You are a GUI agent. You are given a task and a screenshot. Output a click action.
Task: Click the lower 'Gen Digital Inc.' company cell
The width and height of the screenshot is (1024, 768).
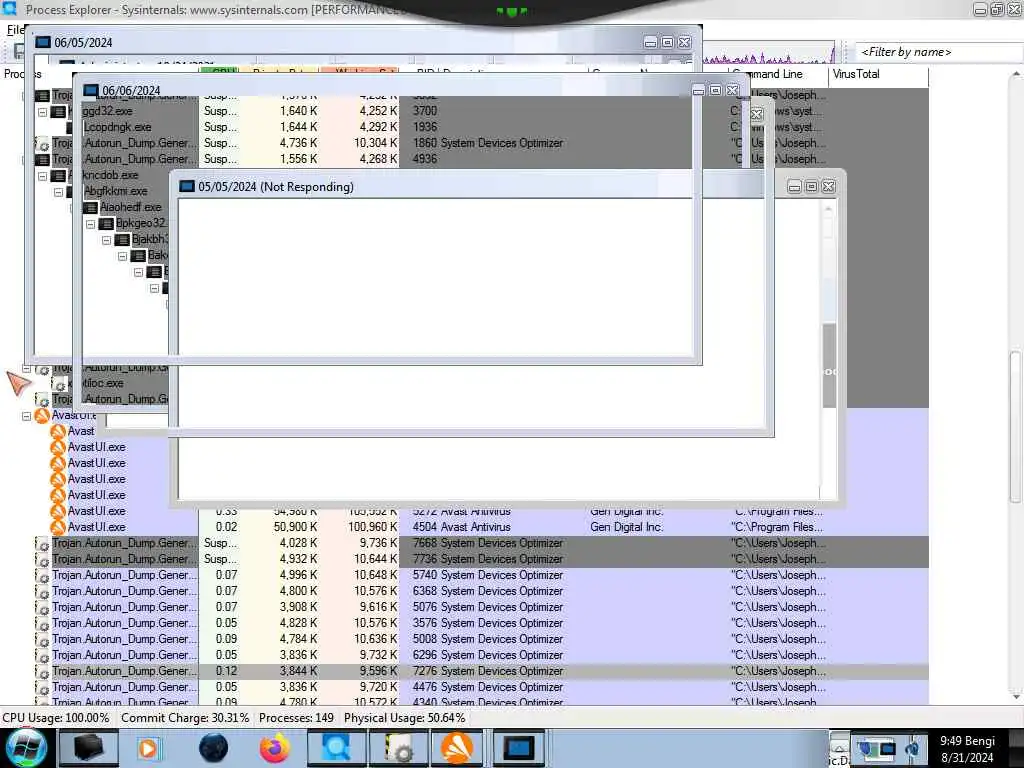pyautogui.click(x=626, y=527)
